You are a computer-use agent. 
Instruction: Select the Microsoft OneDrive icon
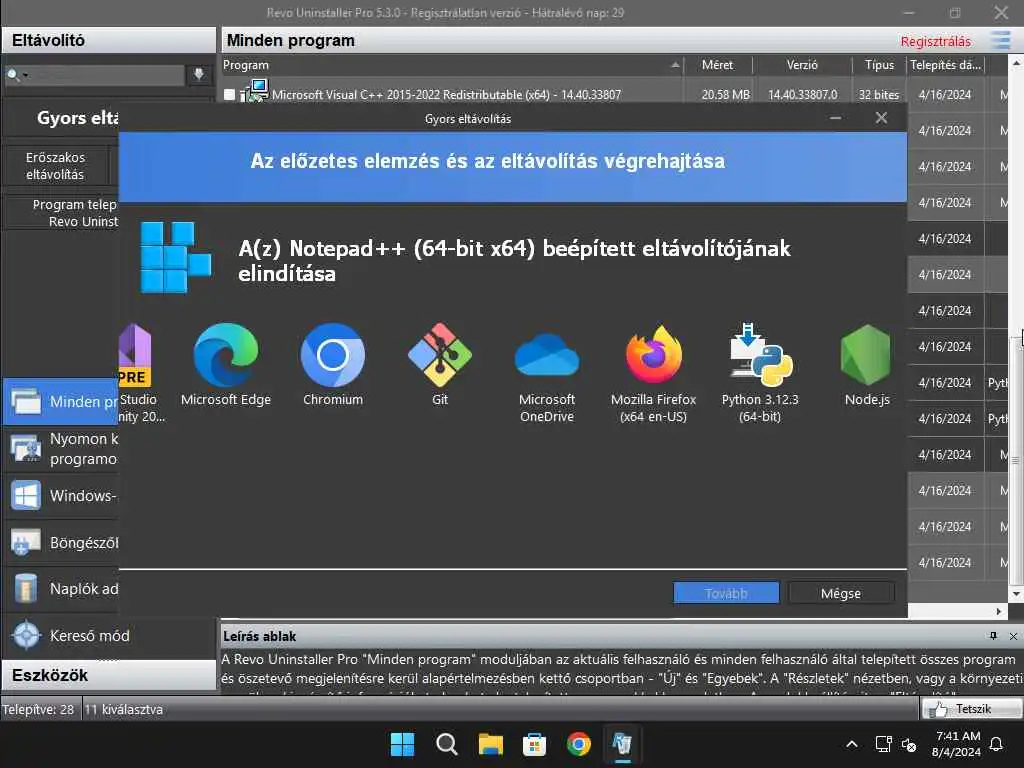click(x=547, y=355)
